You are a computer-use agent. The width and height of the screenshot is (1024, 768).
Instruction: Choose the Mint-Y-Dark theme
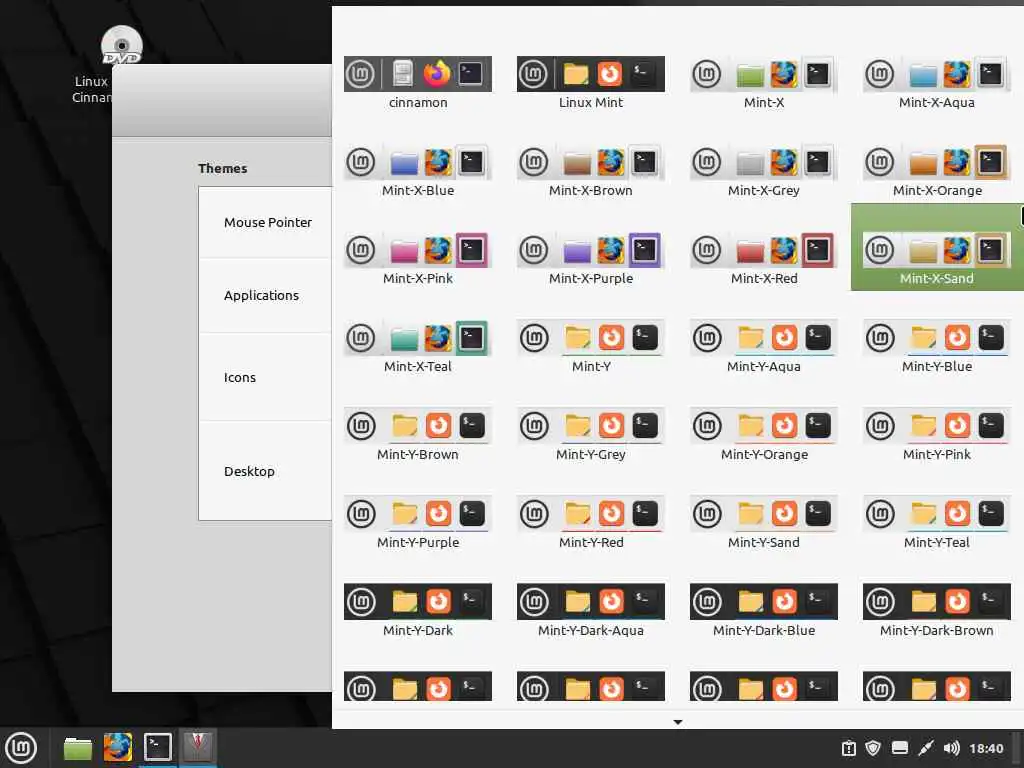(x=417, y=611)
